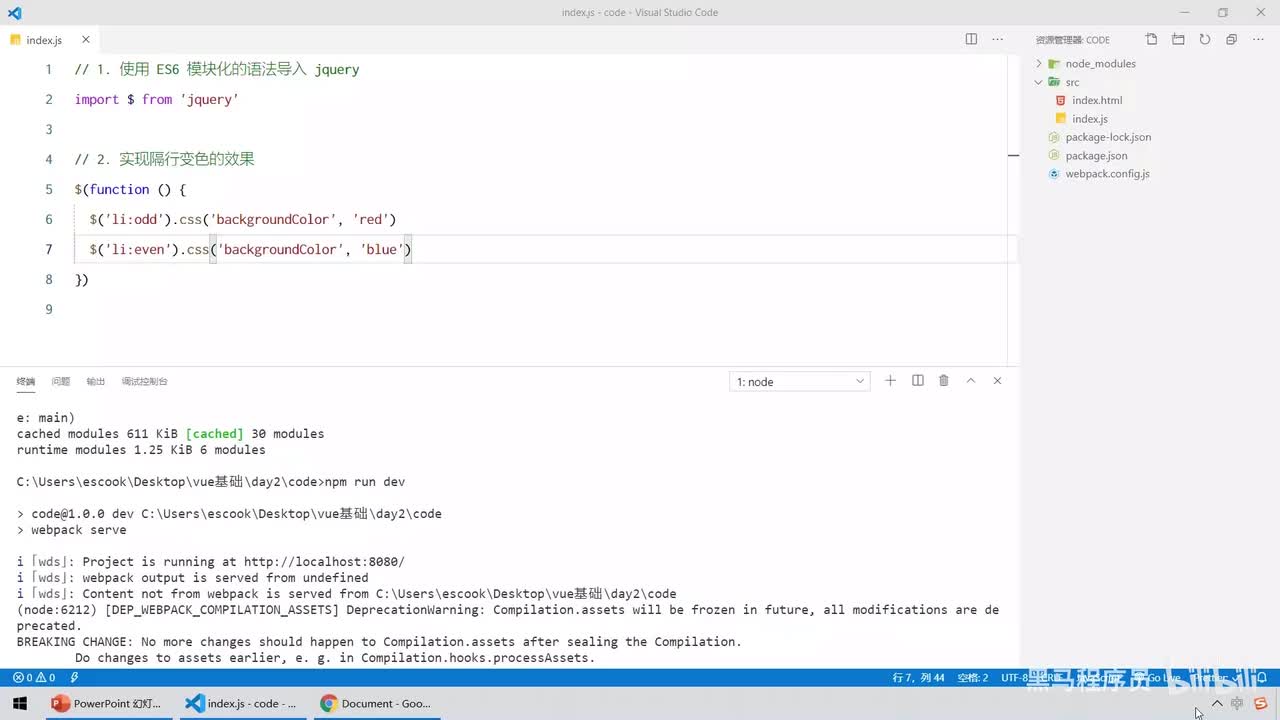Screen dimensions: 1280x720
Task: Click the VS Code index.js taskbar button
Action: click(x=241, y=703)
